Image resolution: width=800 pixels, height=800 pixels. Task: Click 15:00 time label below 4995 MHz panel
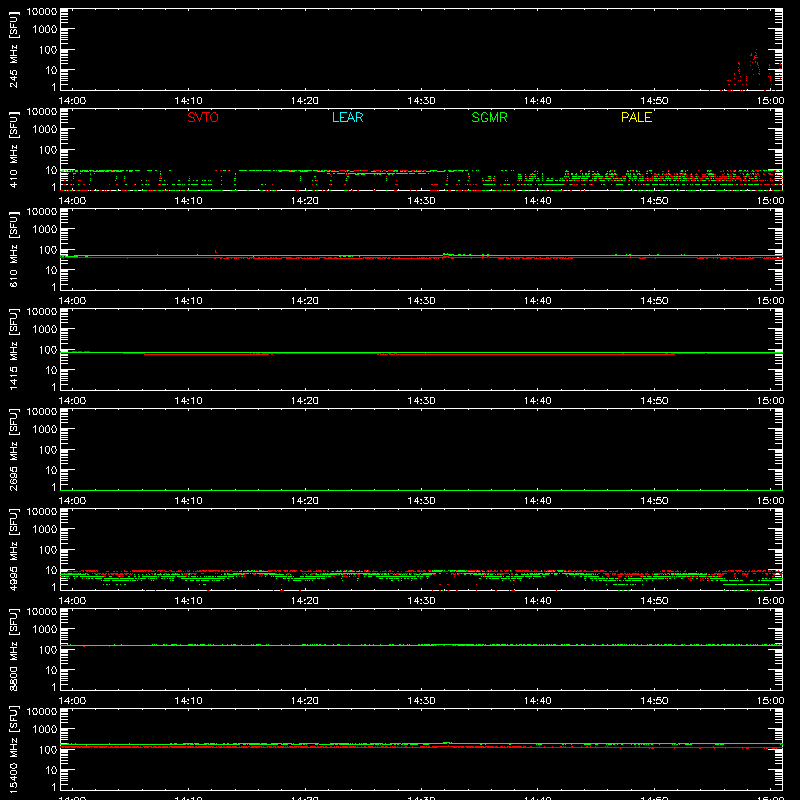[x=770, y=601]
